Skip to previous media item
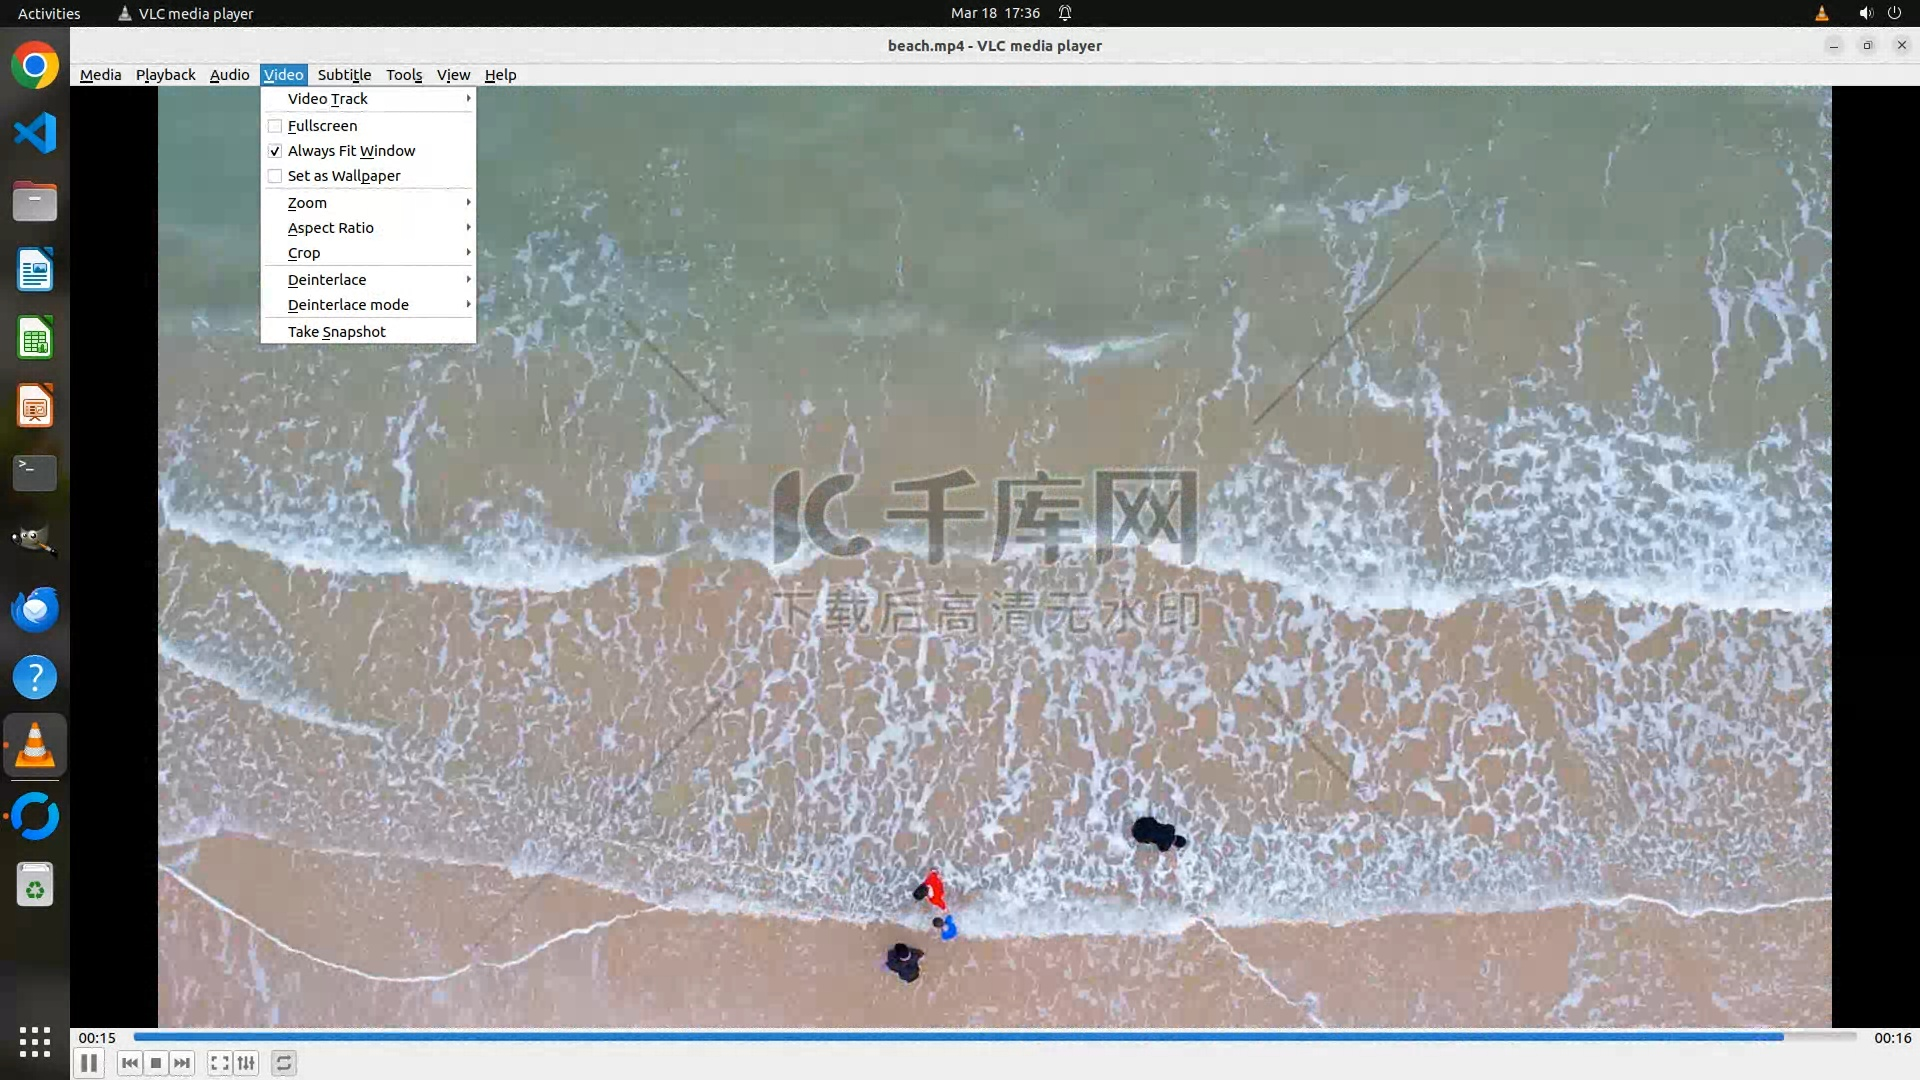This screenshot has height=1080, width=1920. tap(129, 1063)
